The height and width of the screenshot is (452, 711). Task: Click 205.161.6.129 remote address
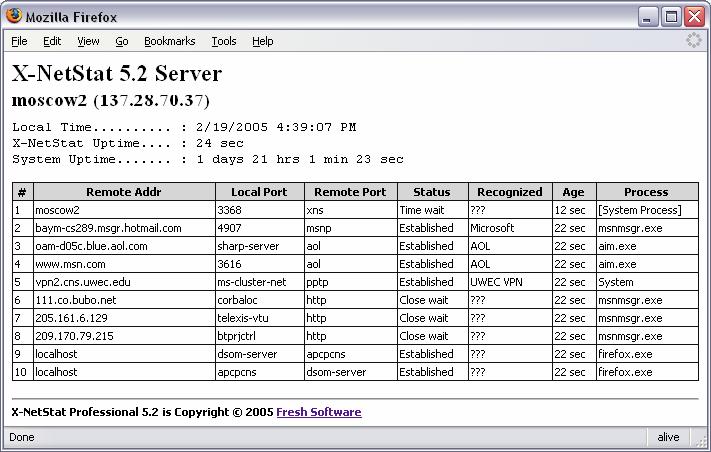(x=72, y=318)
